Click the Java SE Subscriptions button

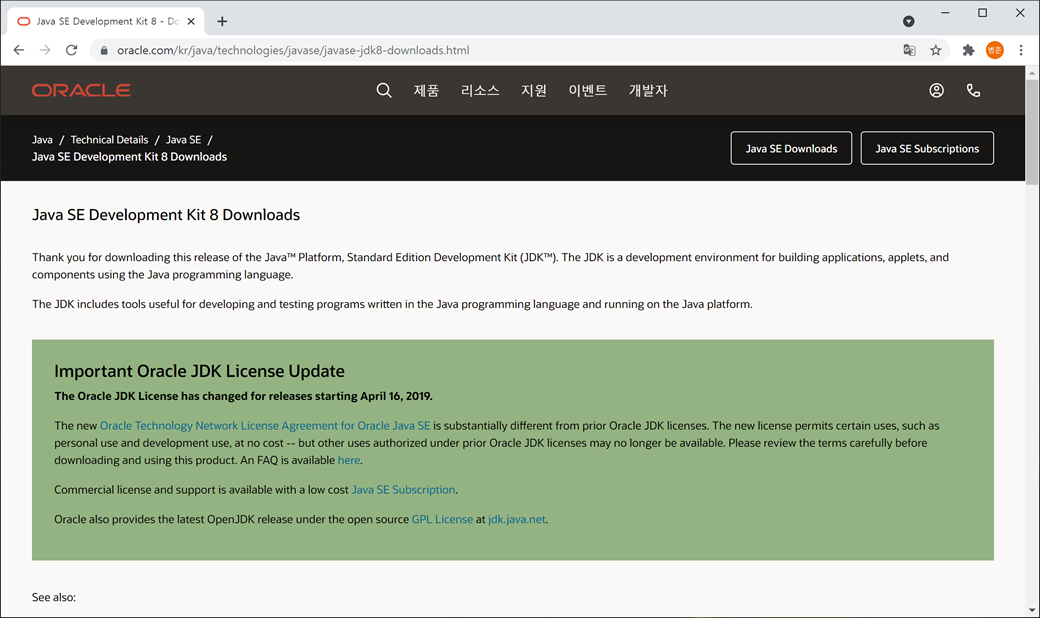927,149
